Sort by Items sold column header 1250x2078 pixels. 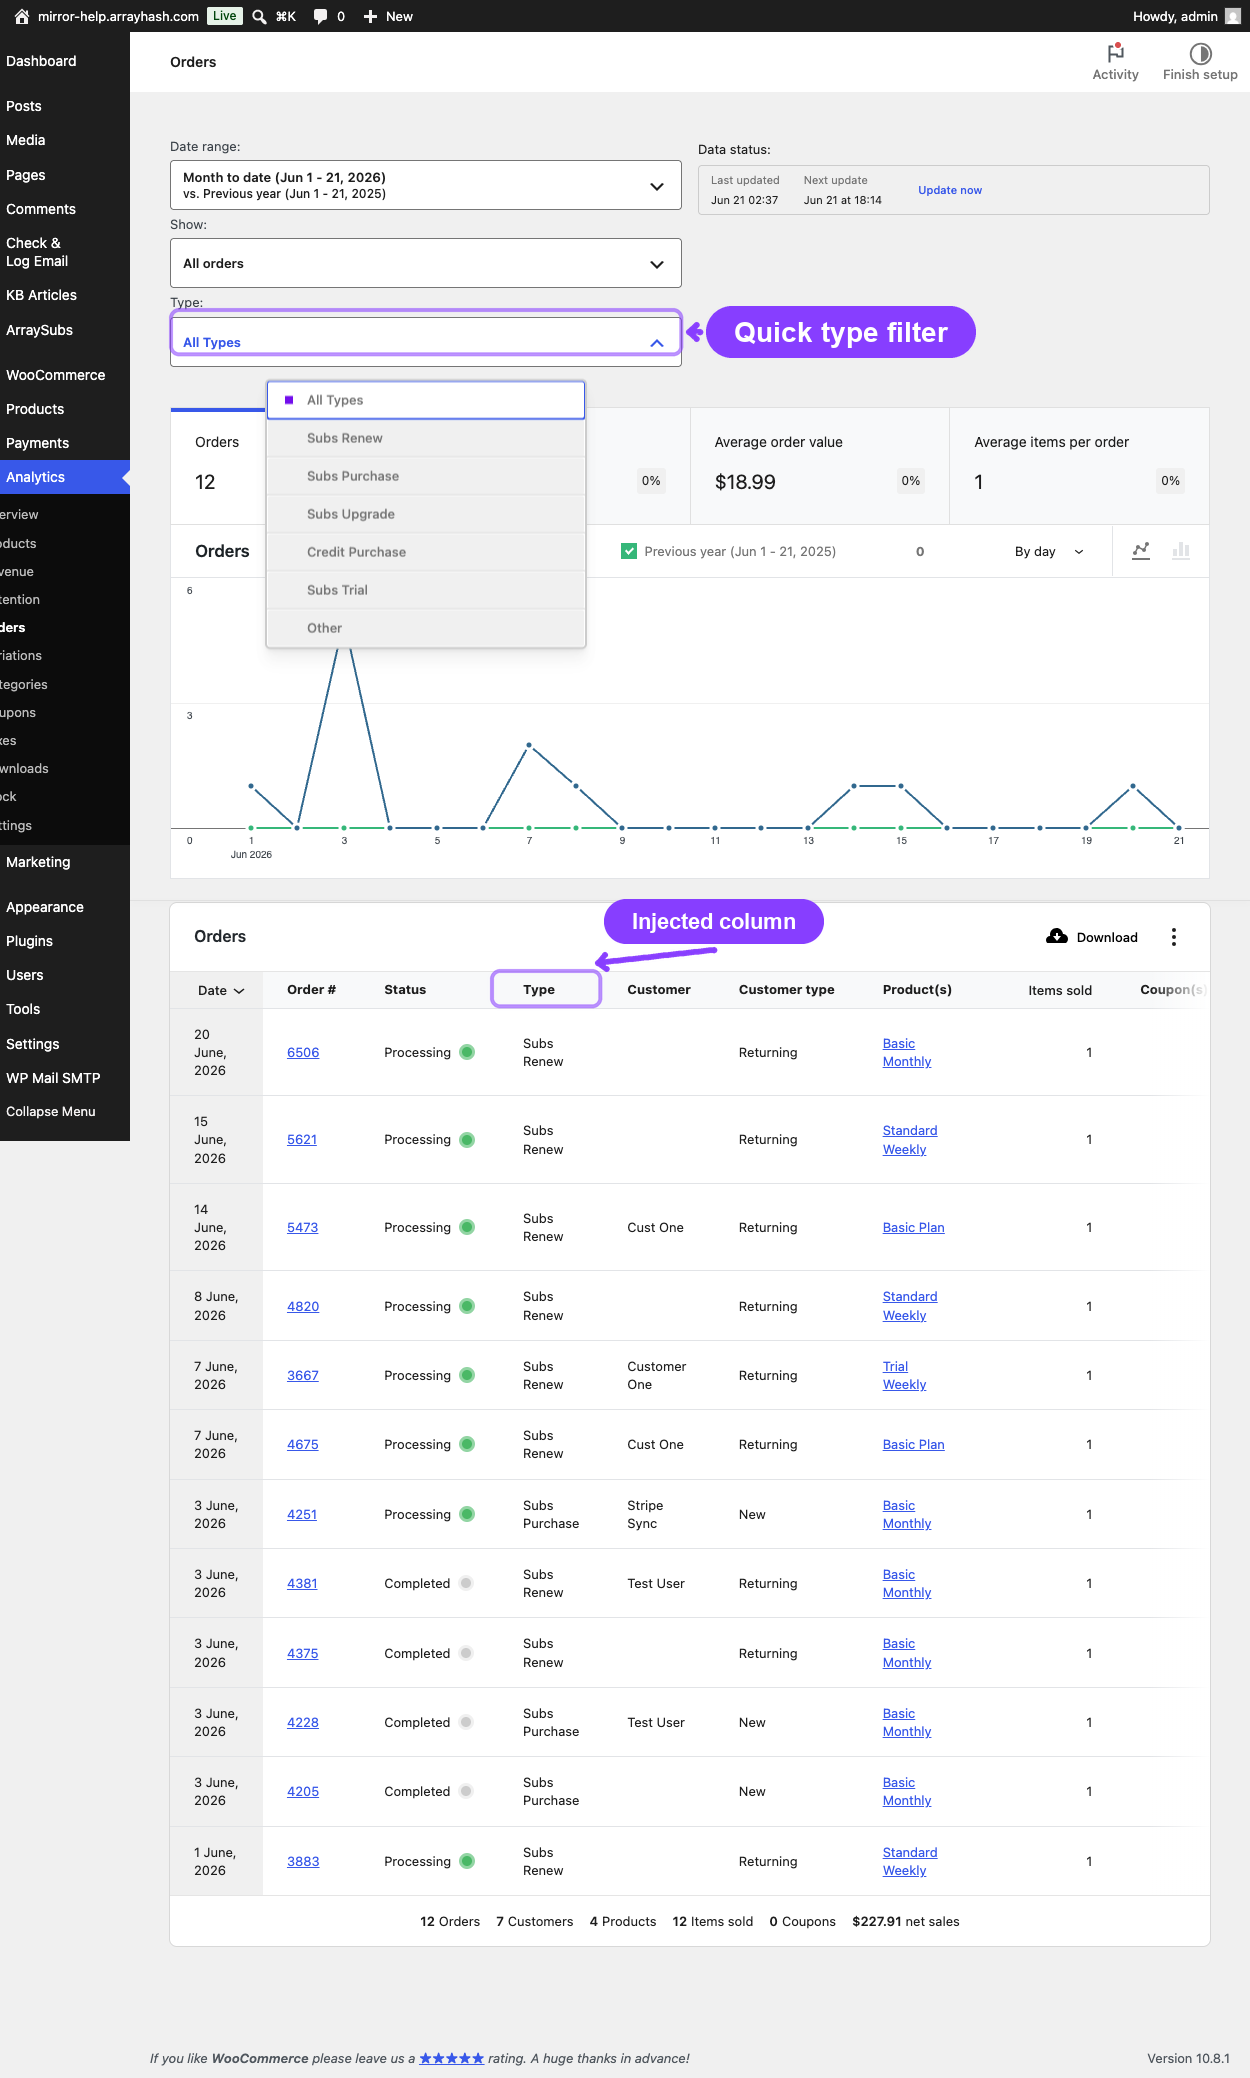(x=1060, y=990)
